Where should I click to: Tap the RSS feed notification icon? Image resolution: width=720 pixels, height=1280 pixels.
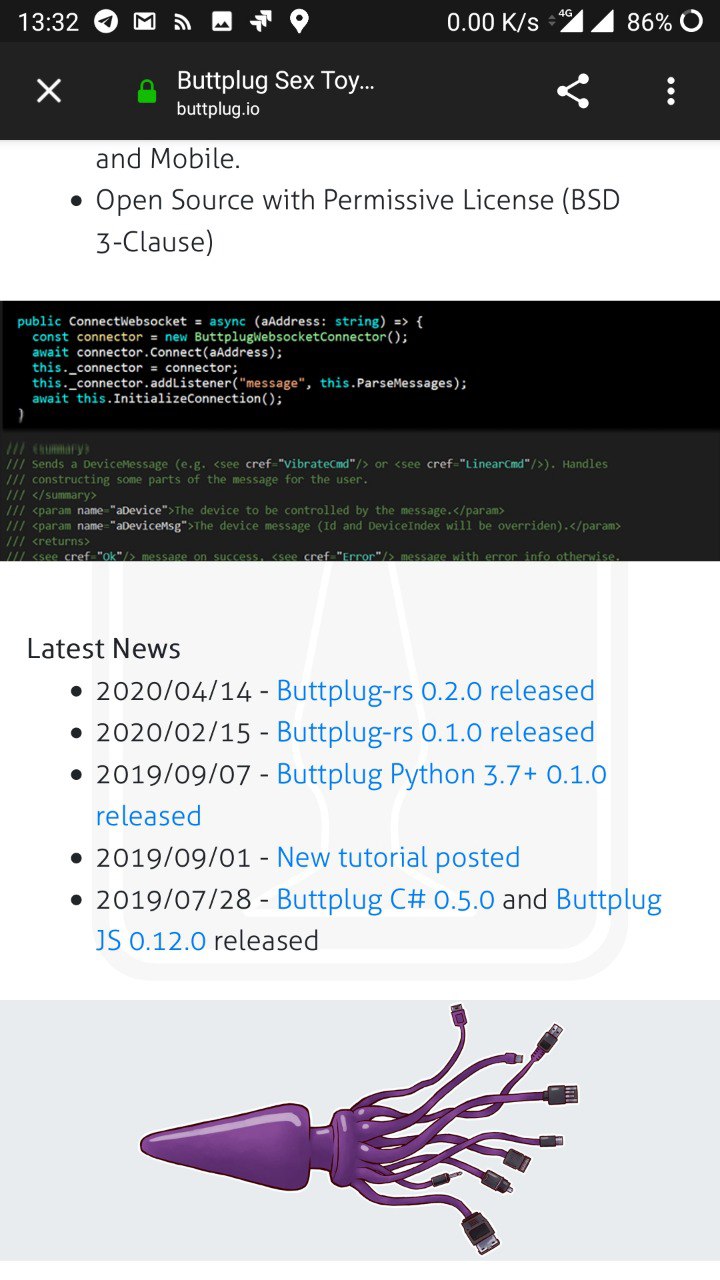(x=184, y=21)
